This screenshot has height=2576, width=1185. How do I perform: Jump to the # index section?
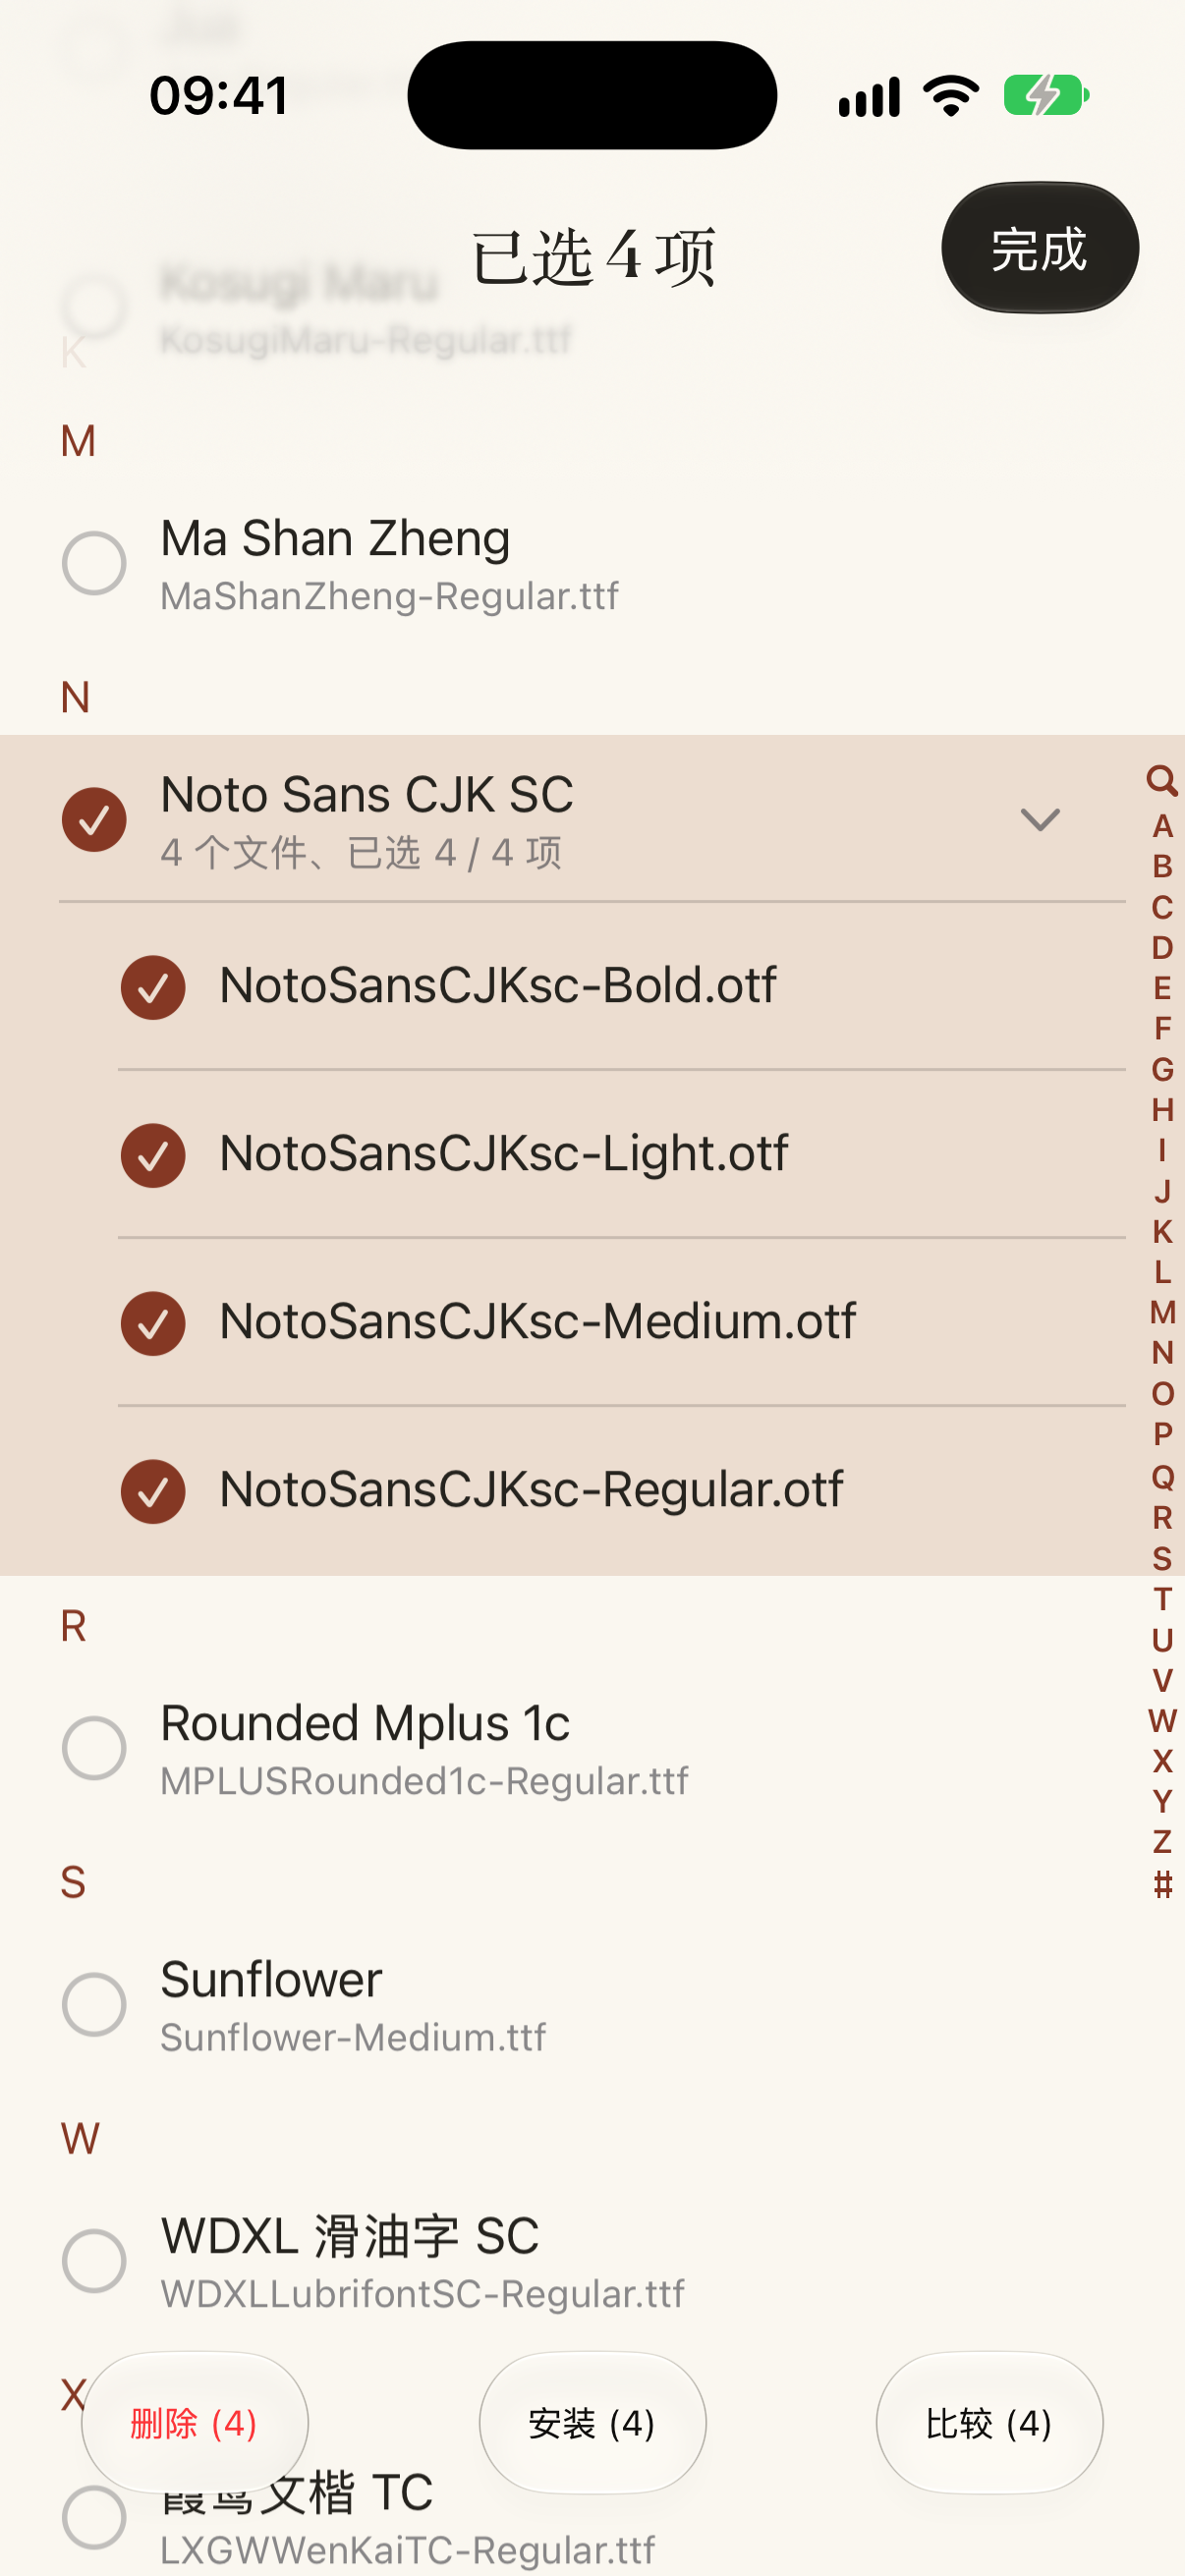pyautogui.click(x=1161, y=1884)
